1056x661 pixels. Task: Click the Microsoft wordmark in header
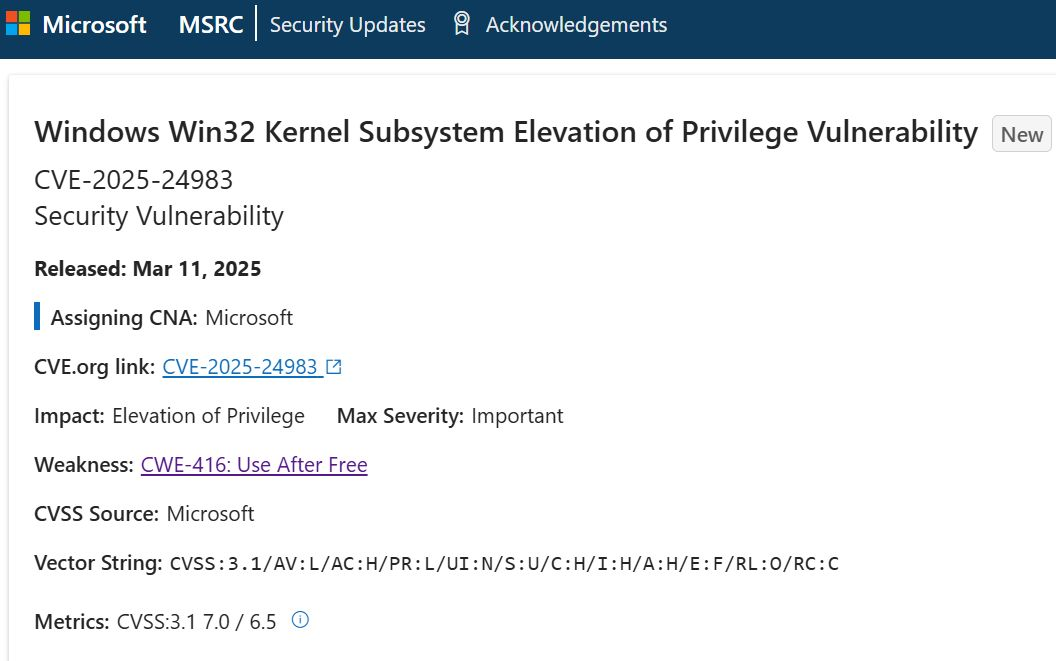point(95,25)
